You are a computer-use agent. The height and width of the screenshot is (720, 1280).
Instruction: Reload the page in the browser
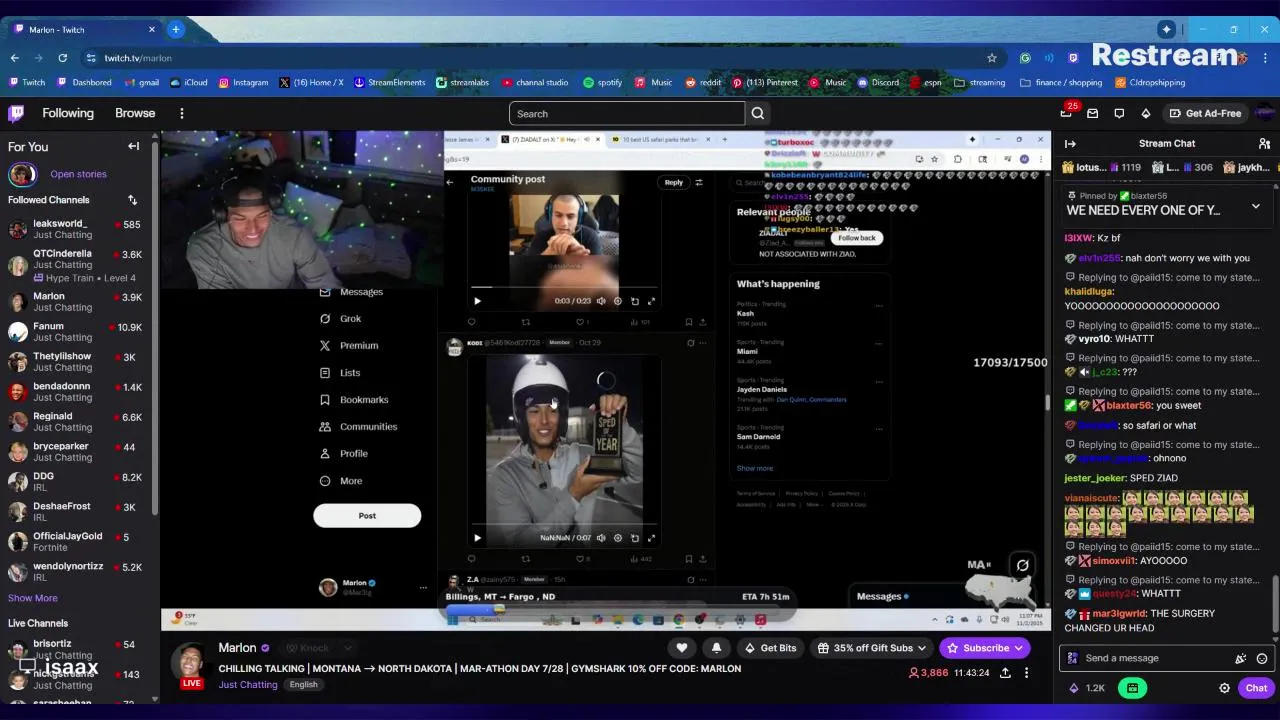[x=63, y=58]
